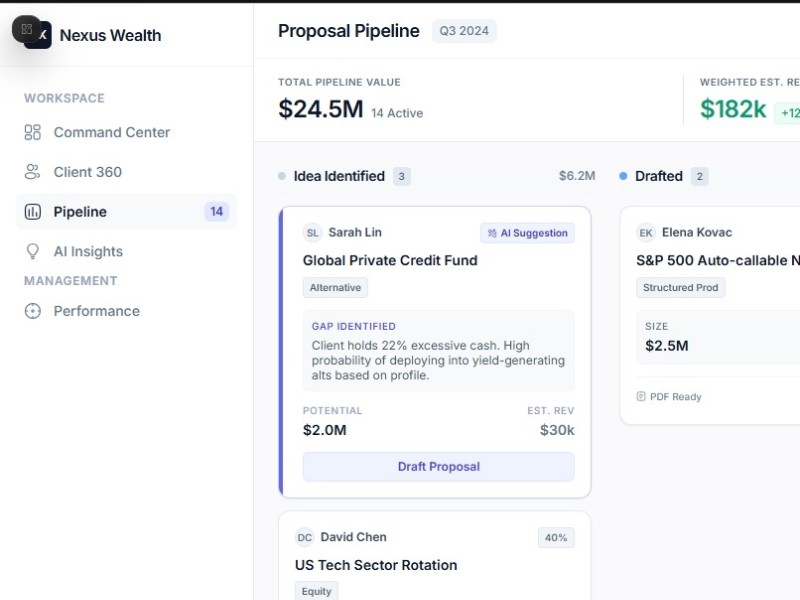Click the Command Center grid icon
This screenshot has height=600, width=800.
[x=33, y=132]
